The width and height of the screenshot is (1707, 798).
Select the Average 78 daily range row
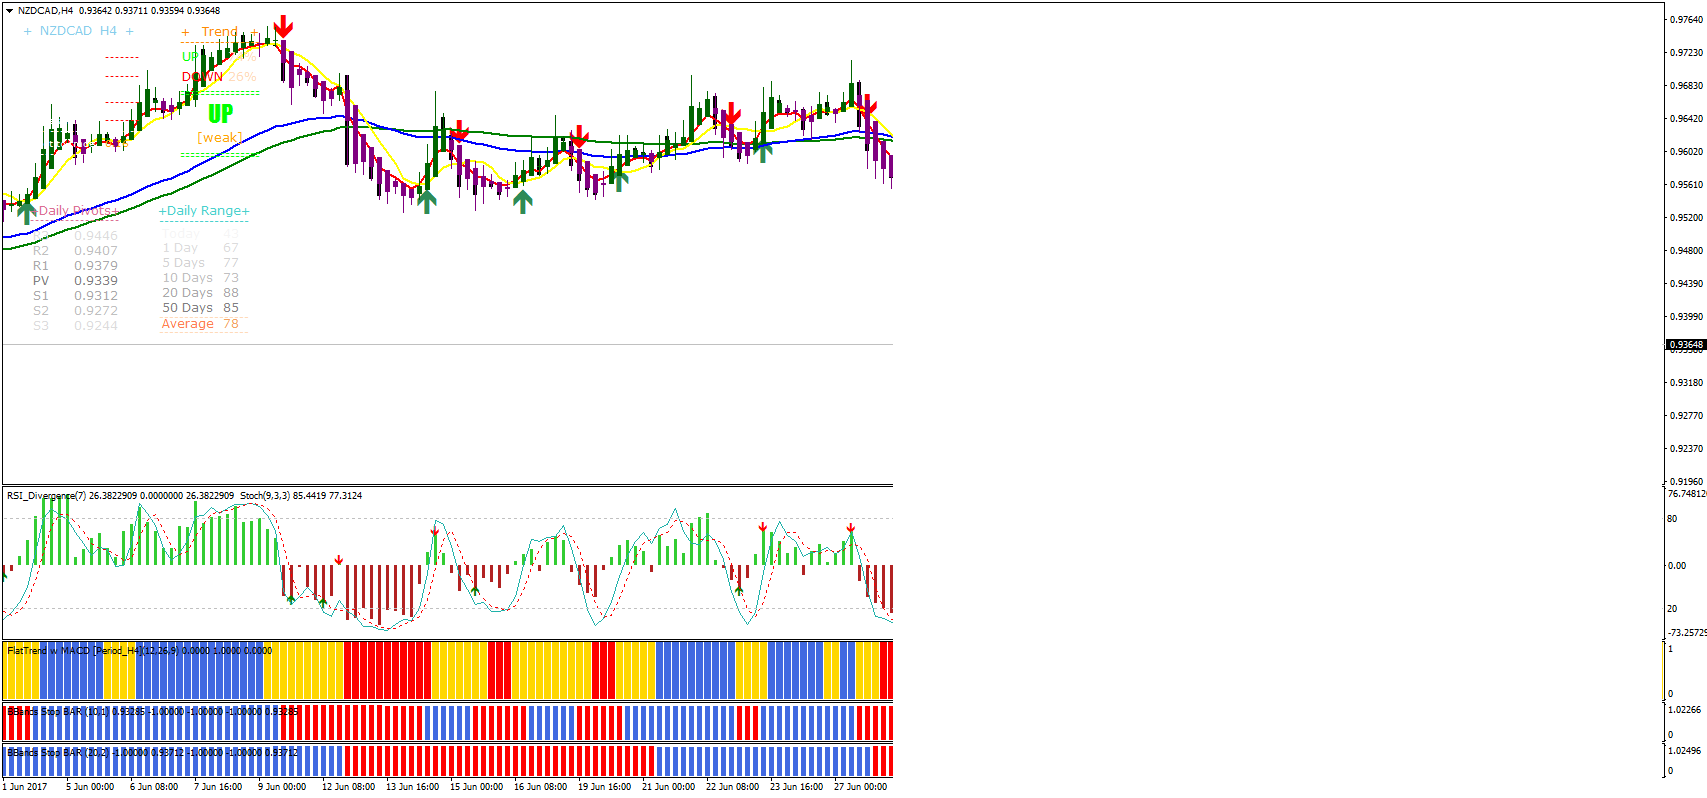[x=200, y=324]
